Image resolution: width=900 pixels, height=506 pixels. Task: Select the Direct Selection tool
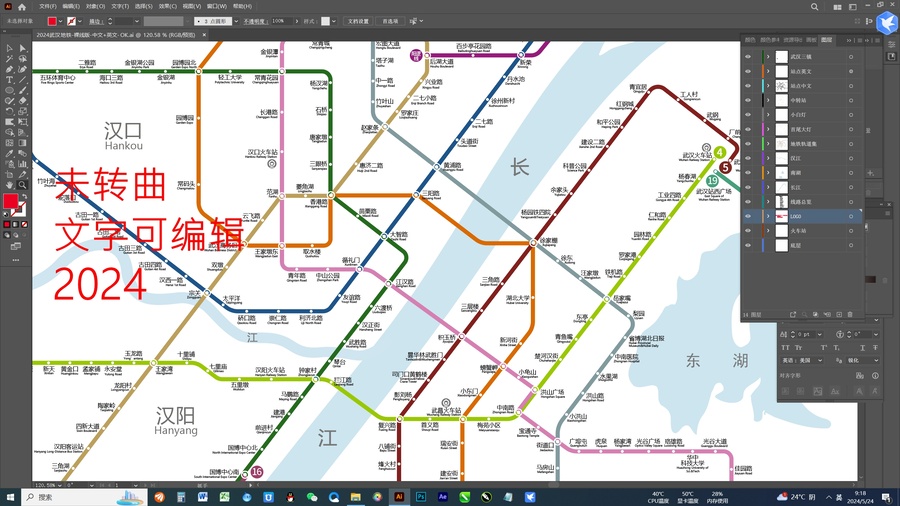[x=22, y=48]
